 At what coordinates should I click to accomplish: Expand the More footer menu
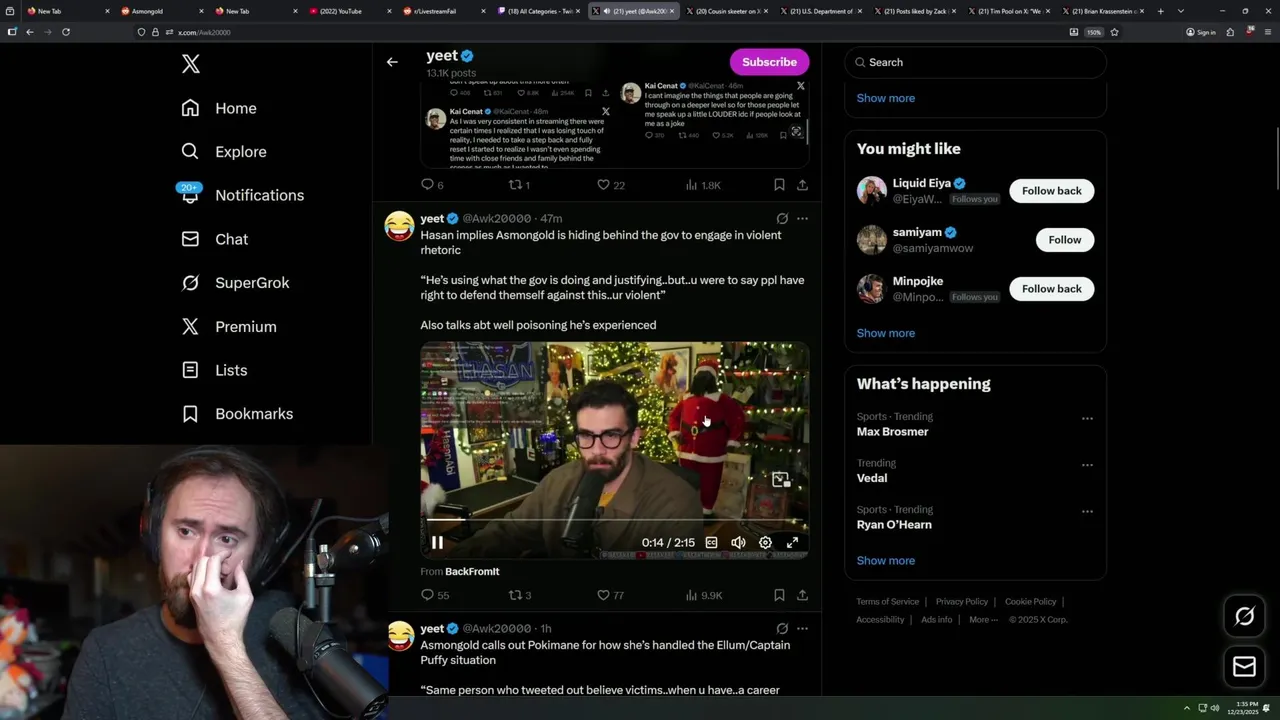tap(982, 620)
